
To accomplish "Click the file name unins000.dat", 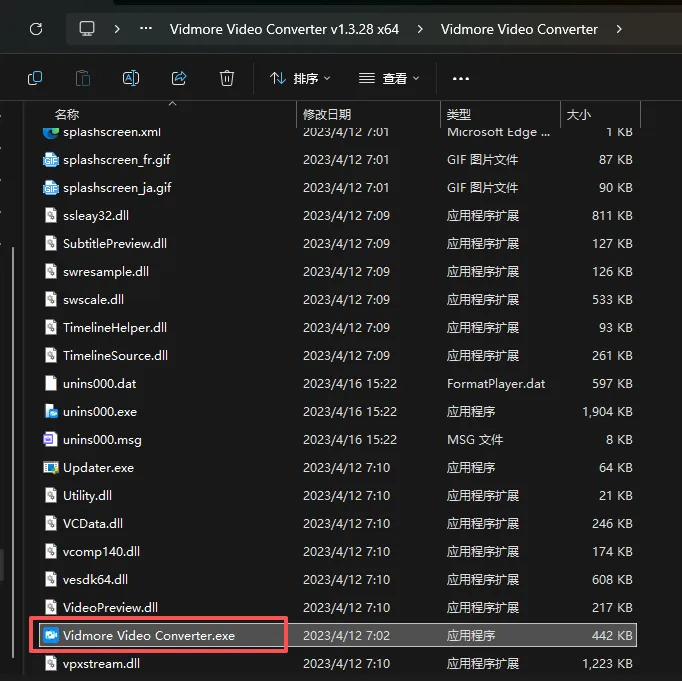I will click(x=100, y=384).
